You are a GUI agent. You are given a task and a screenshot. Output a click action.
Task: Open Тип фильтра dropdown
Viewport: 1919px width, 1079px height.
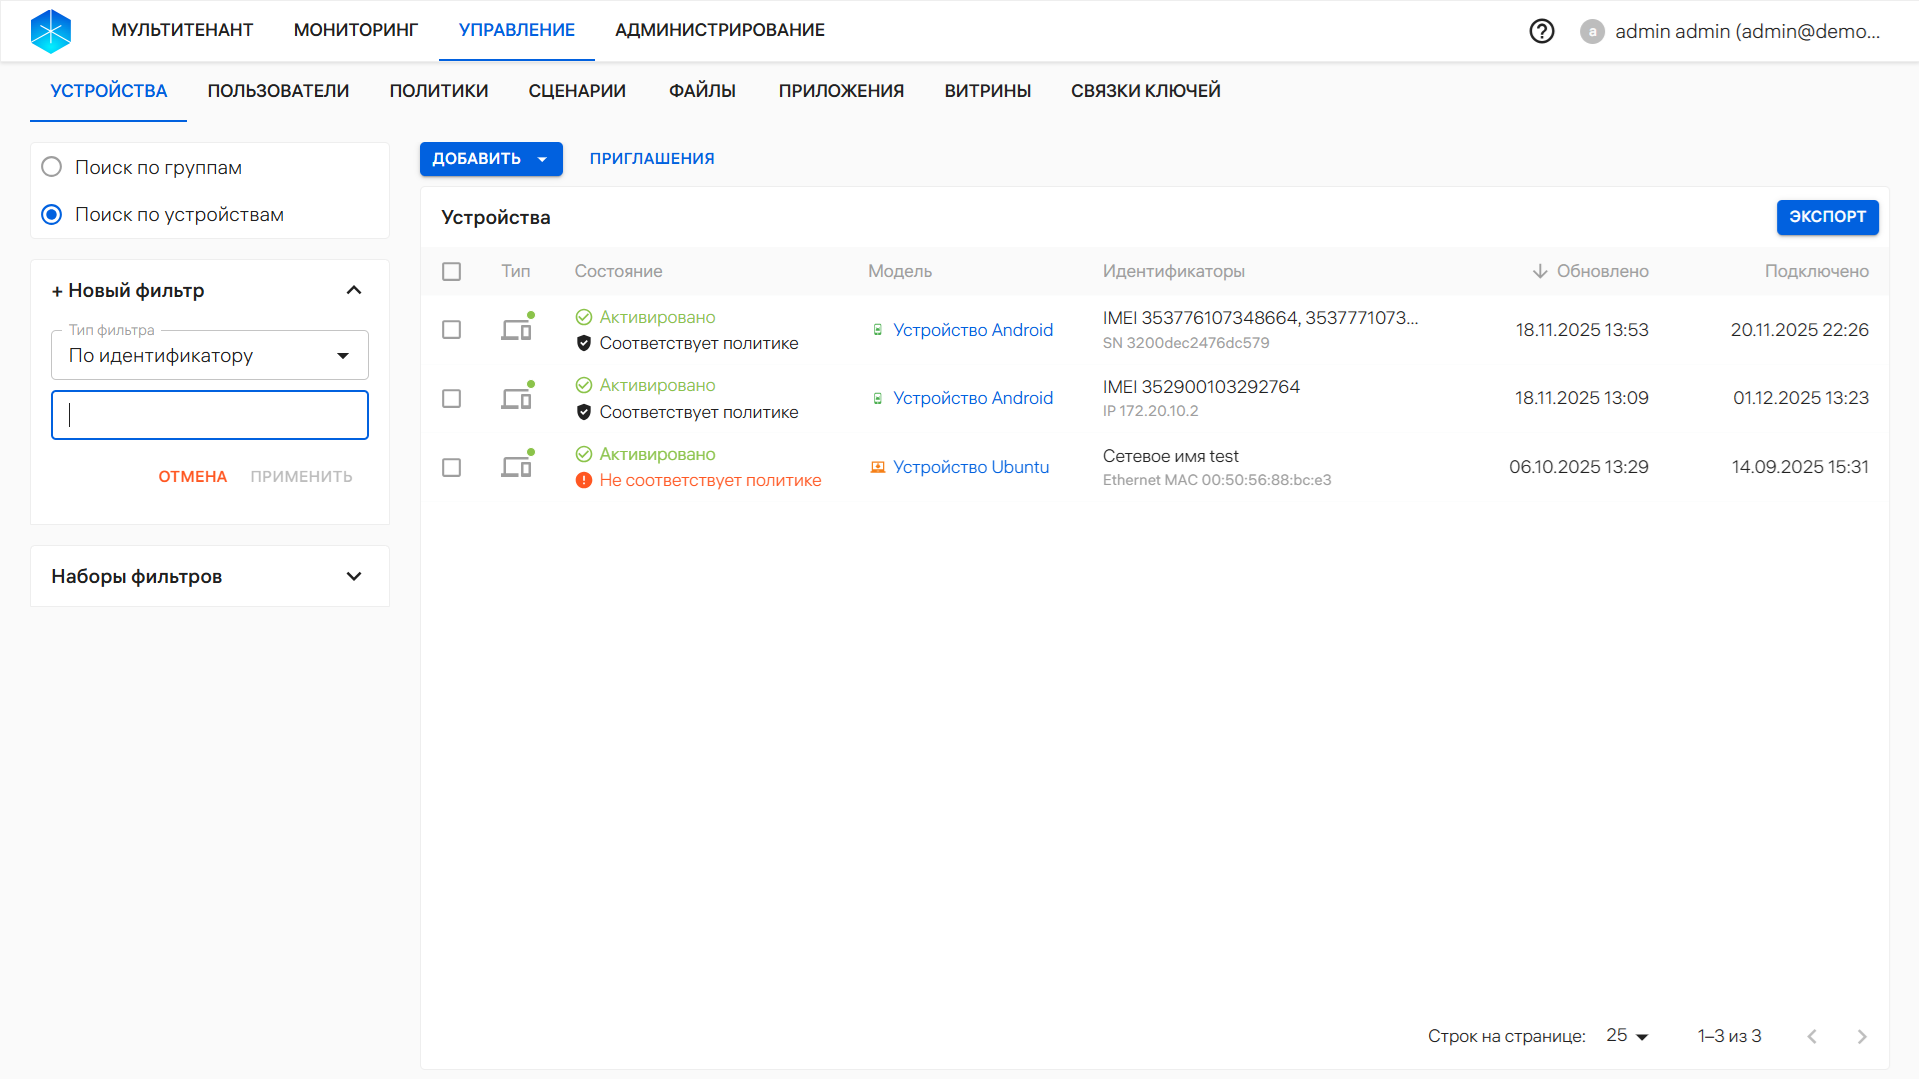click(209, 356)
